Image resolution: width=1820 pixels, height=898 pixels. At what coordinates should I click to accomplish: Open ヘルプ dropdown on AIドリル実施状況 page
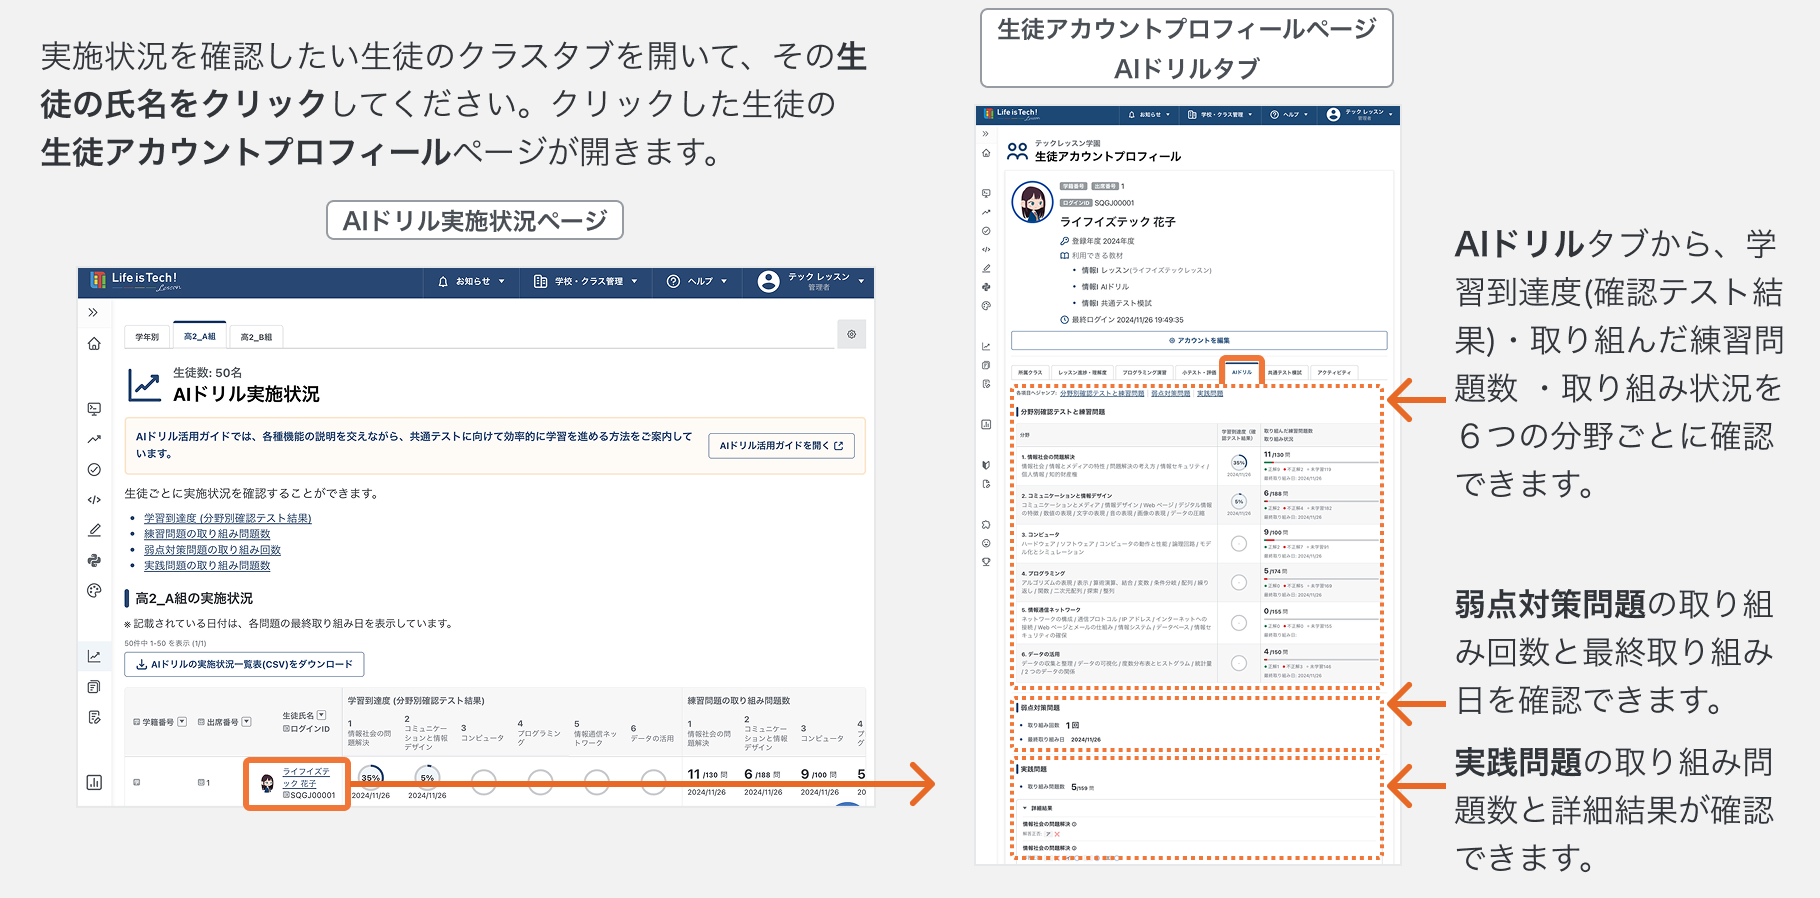[697, 282]
